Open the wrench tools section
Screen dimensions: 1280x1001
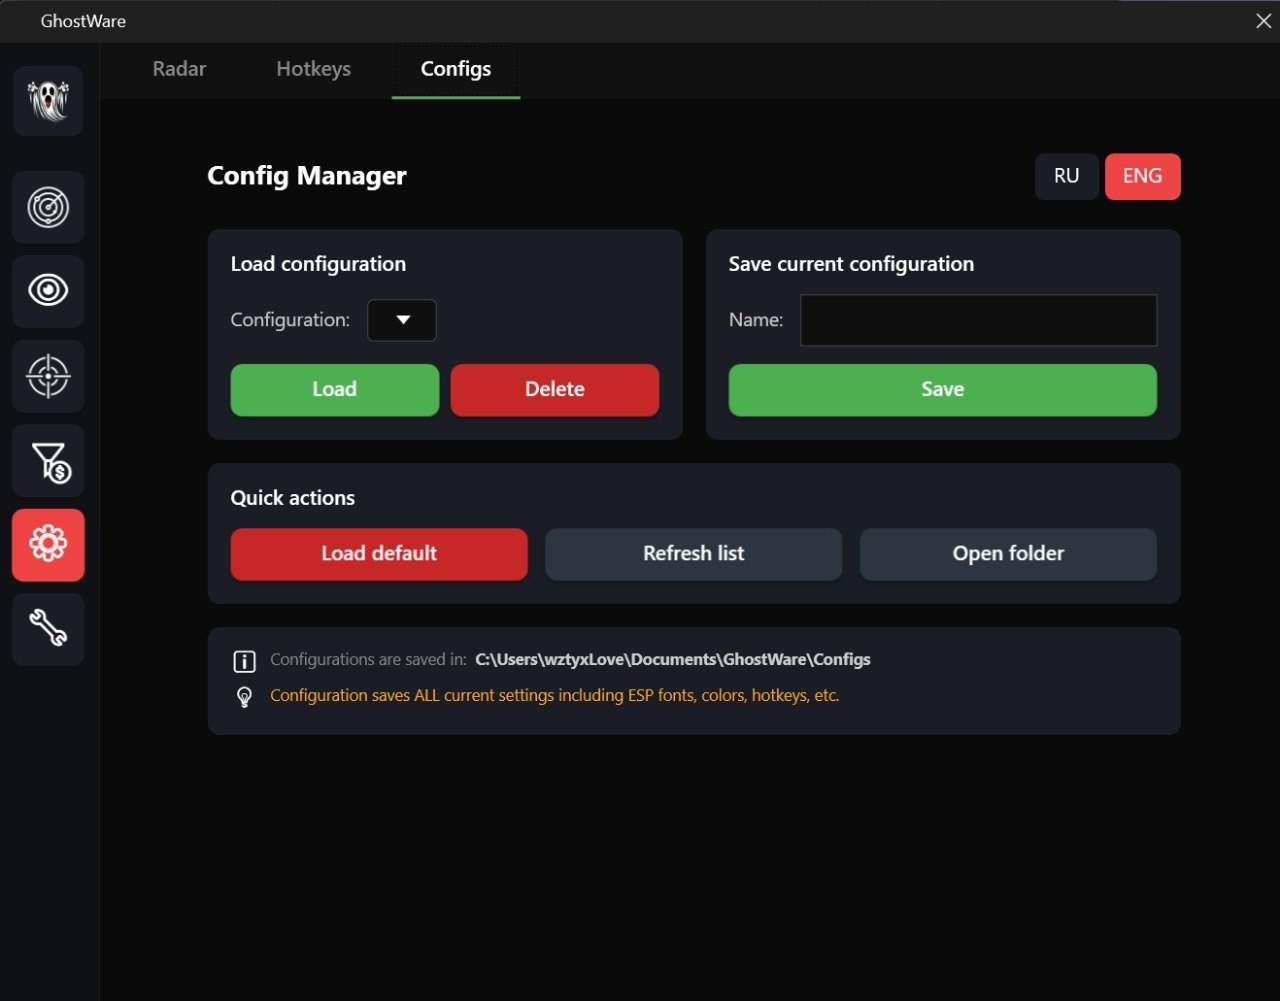click(x=48, y=629)
